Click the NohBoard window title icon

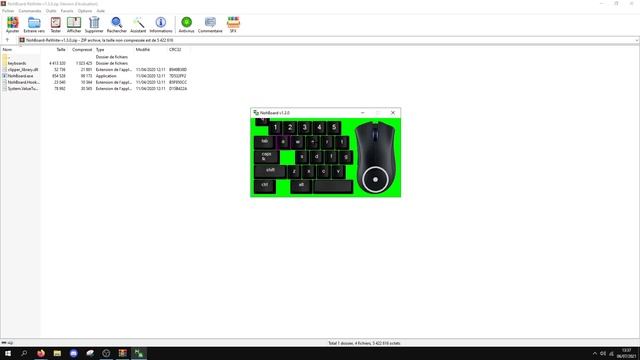click(256, 113)
